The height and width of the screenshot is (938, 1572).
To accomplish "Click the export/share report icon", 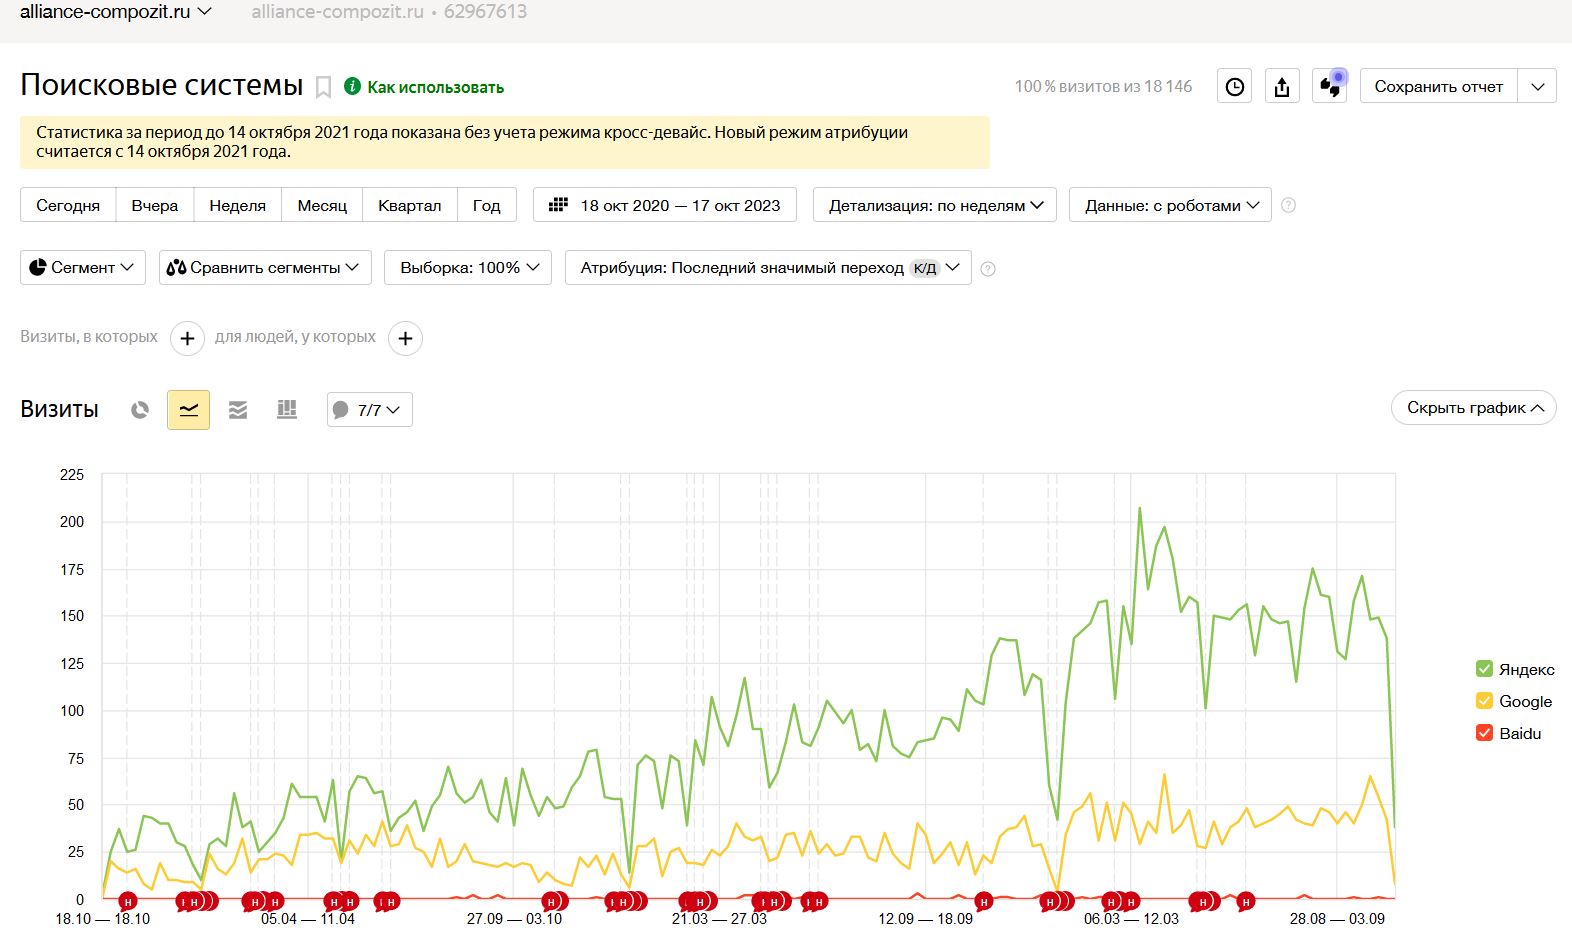I will (1282, 86).
